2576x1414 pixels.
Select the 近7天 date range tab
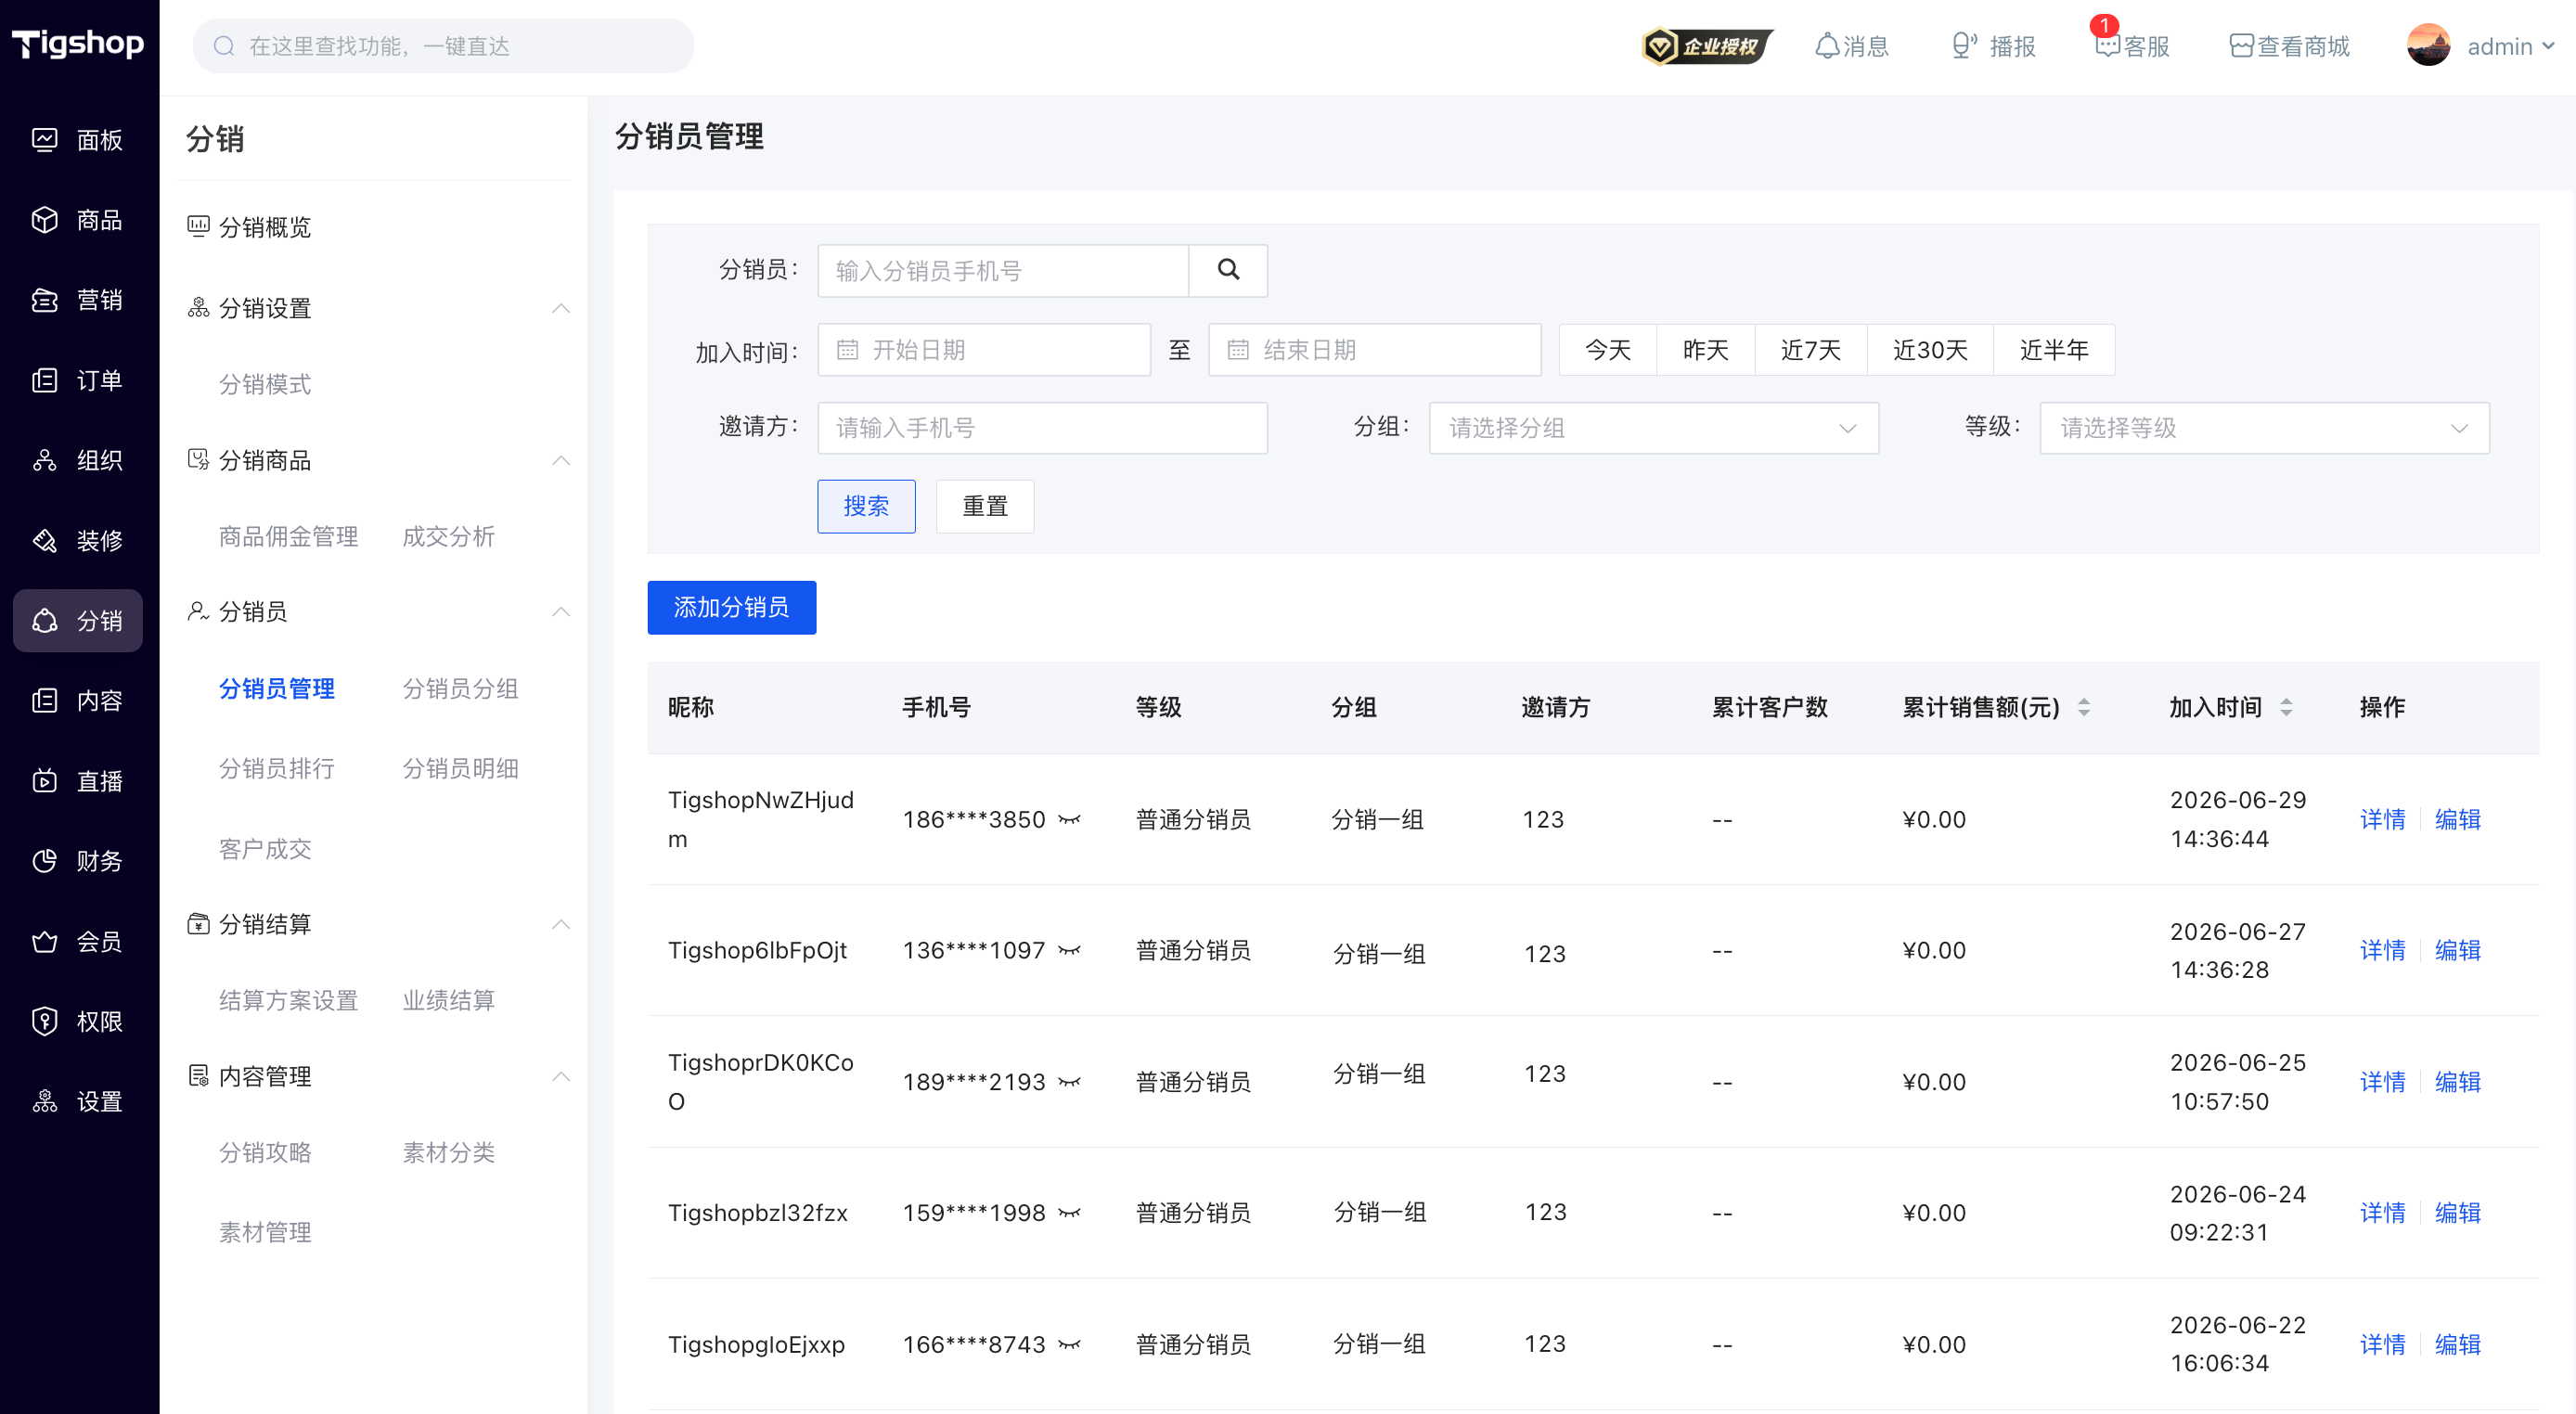click(x=1810, y=350)
